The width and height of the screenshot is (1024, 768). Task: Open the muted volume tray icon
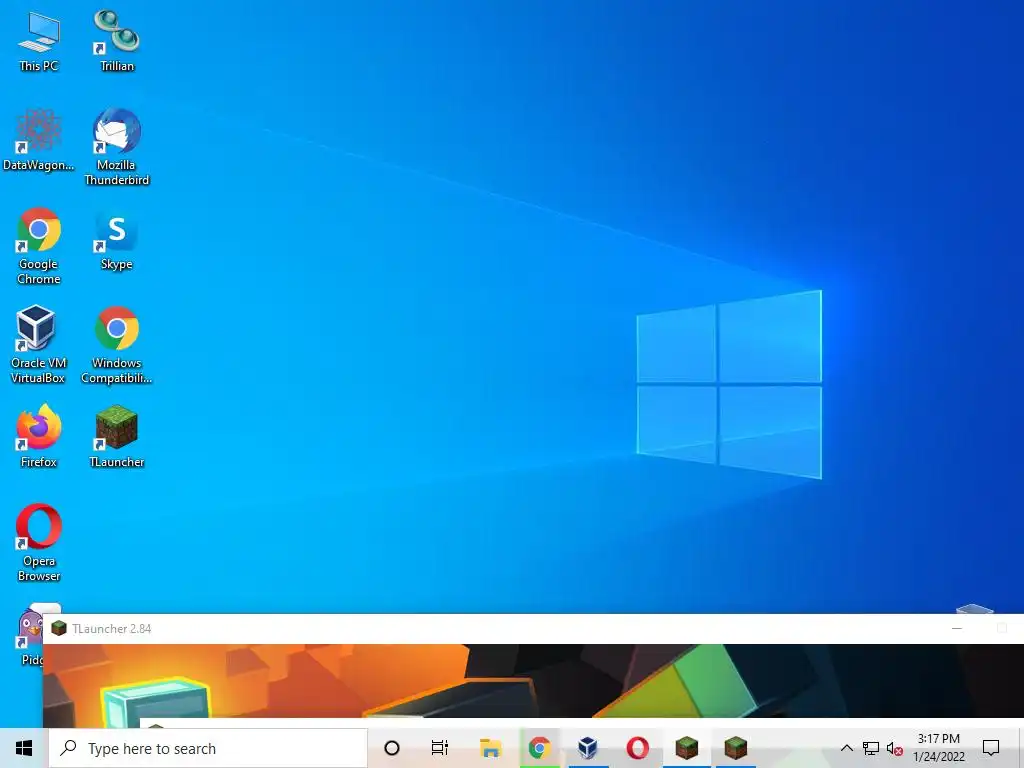pyautogui.click(x=895, y=749)
